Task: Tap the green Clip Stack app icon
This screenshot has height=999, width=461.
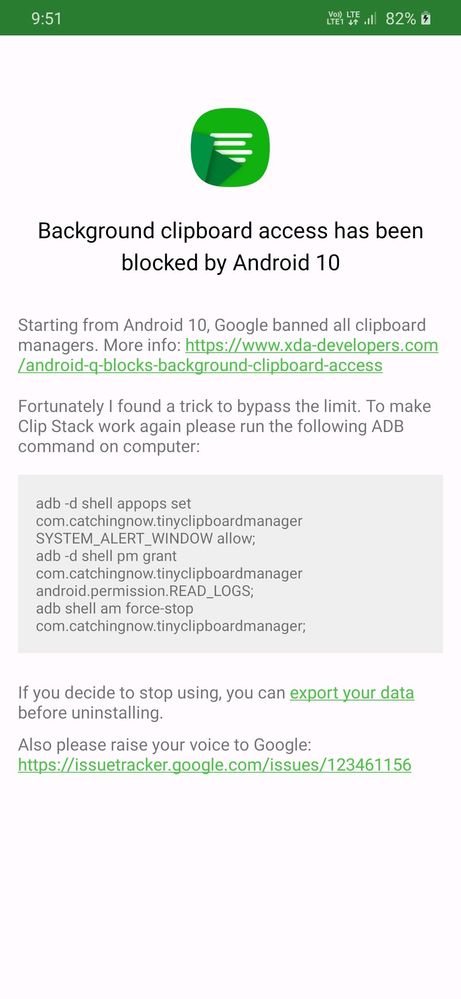Action: click(230, 147)
